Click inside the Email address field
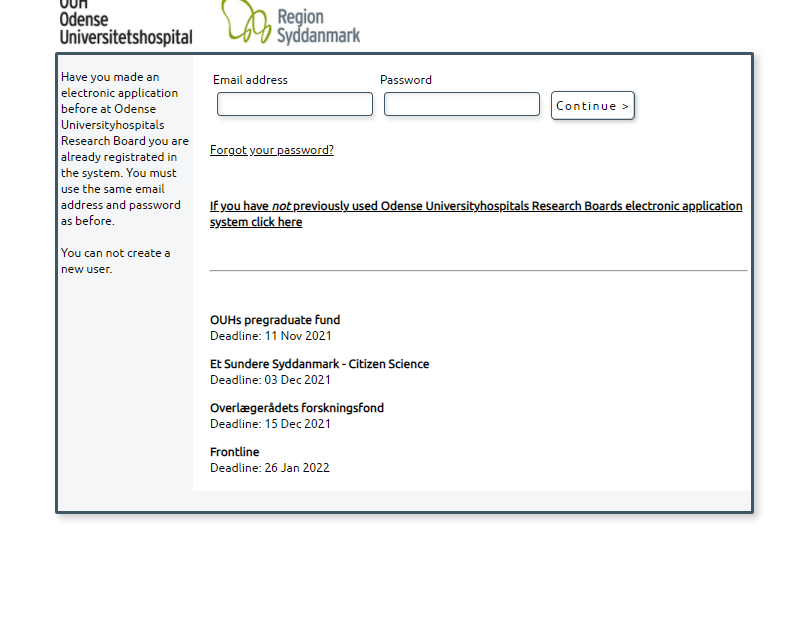Screen dimensions: 804x643 point(294,103)
